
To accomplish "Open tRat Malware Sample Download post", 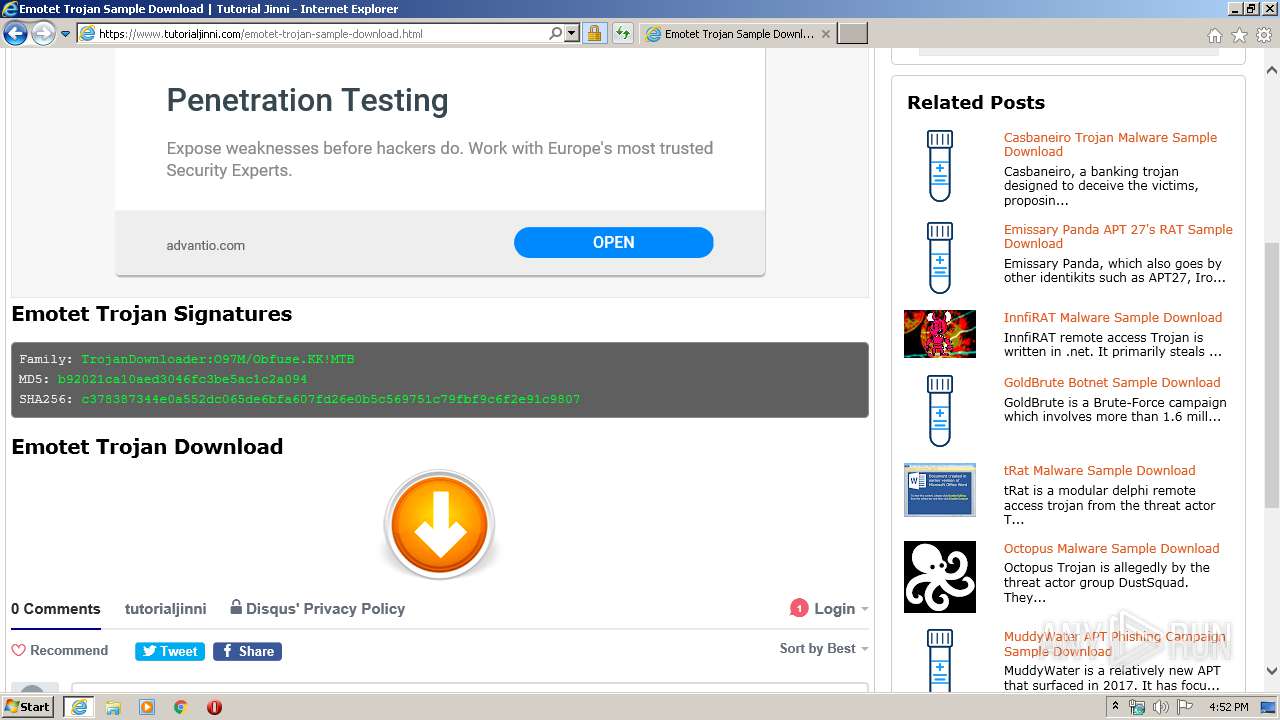I will tap(1100, 470).
